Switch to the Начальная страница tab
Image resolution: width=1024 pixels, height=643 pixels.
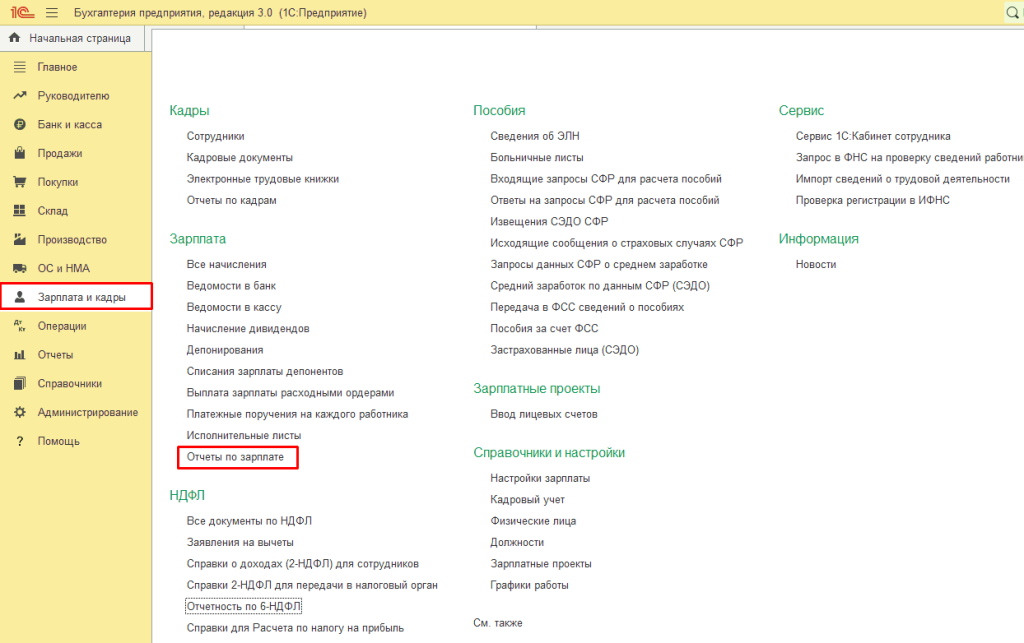pos(79,39)
